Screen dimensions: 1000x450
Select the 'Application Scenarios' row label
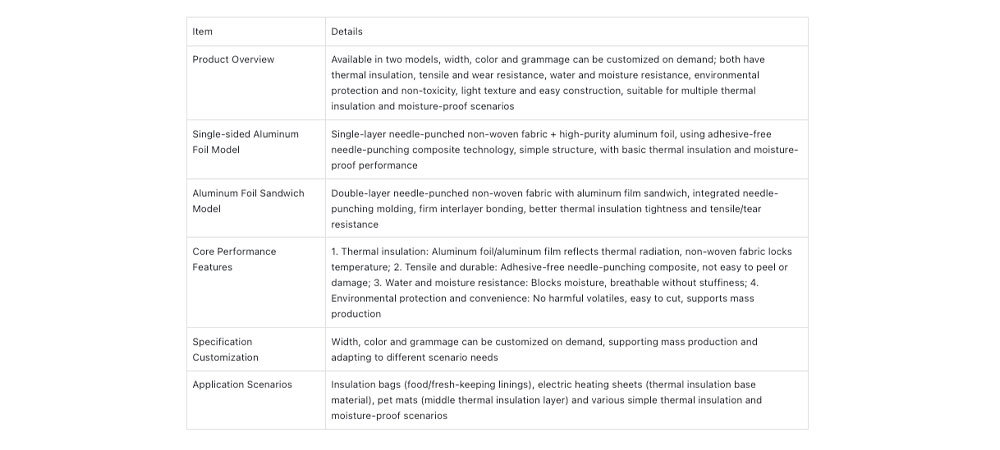click(x=241, y=385)
